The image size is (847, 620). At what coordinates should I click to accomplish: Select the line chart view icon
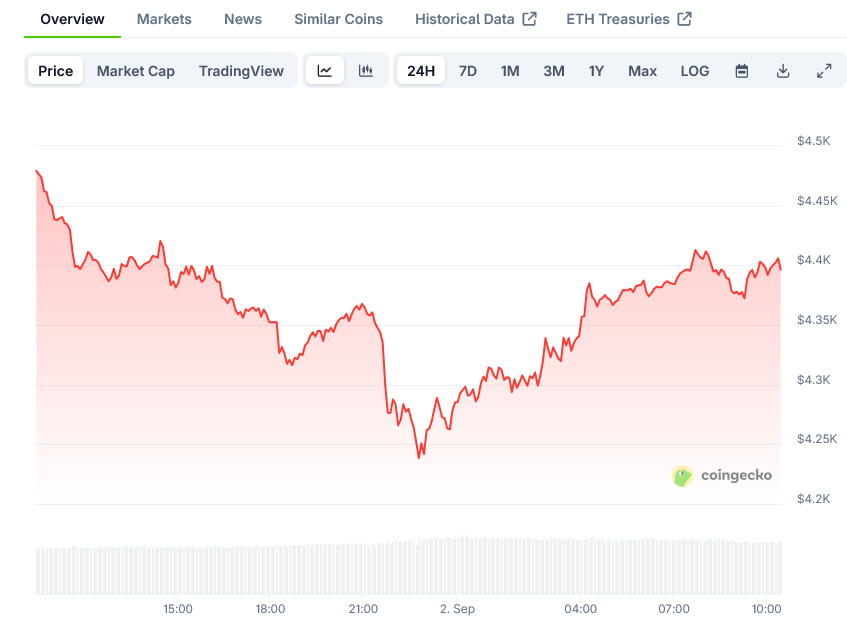[x=325, y=71]
